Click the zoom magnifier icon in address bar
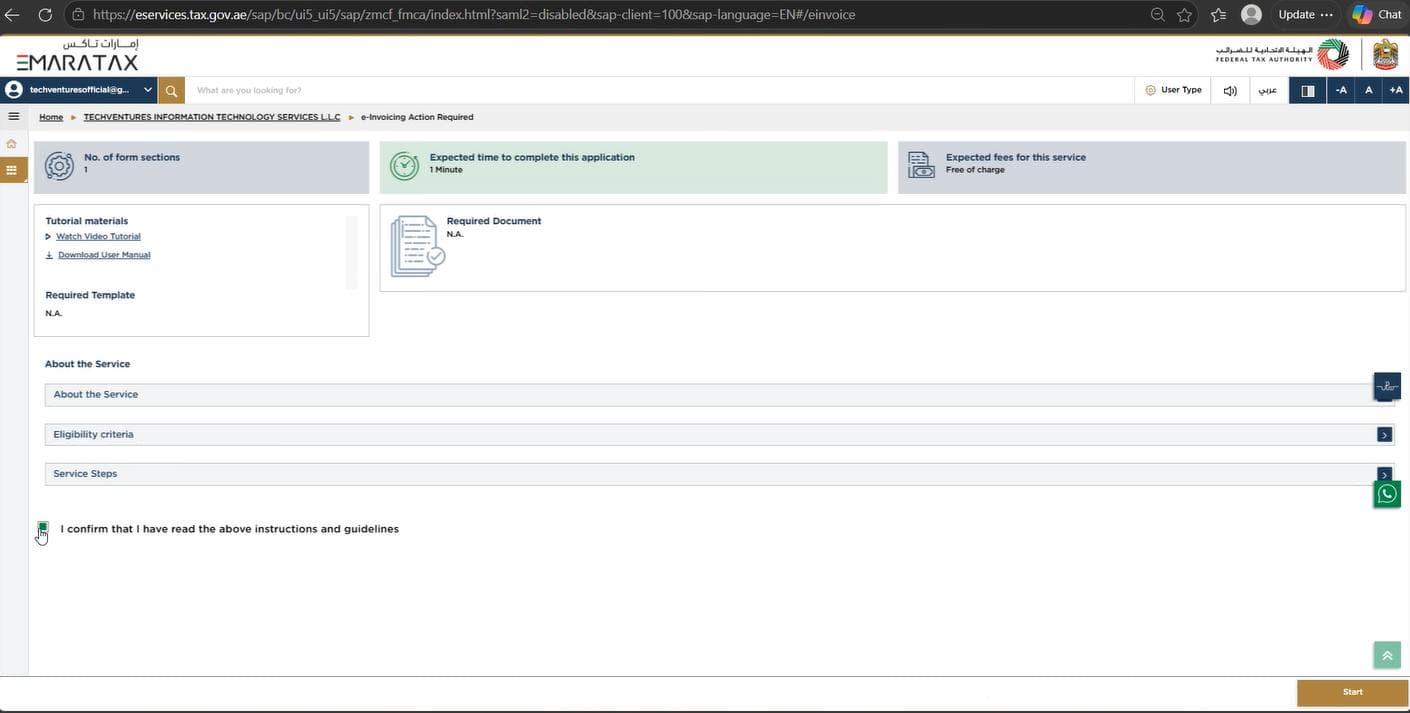This screenshot has height=713, width=1410. click(x=1158, y=15)
